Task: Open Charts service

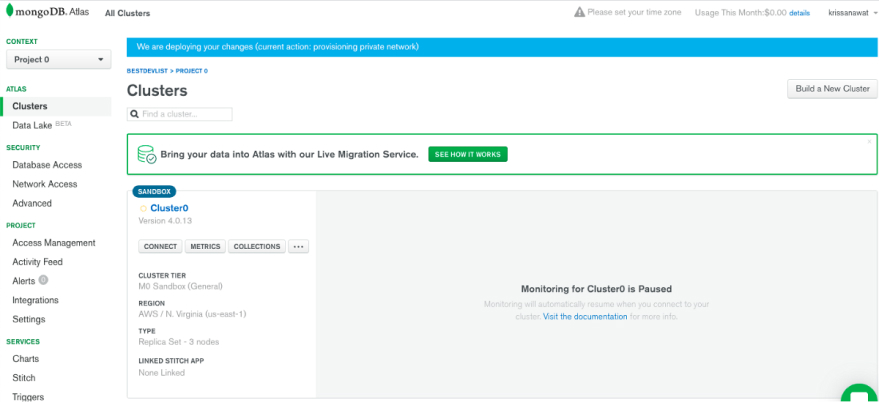Action: 26,359
